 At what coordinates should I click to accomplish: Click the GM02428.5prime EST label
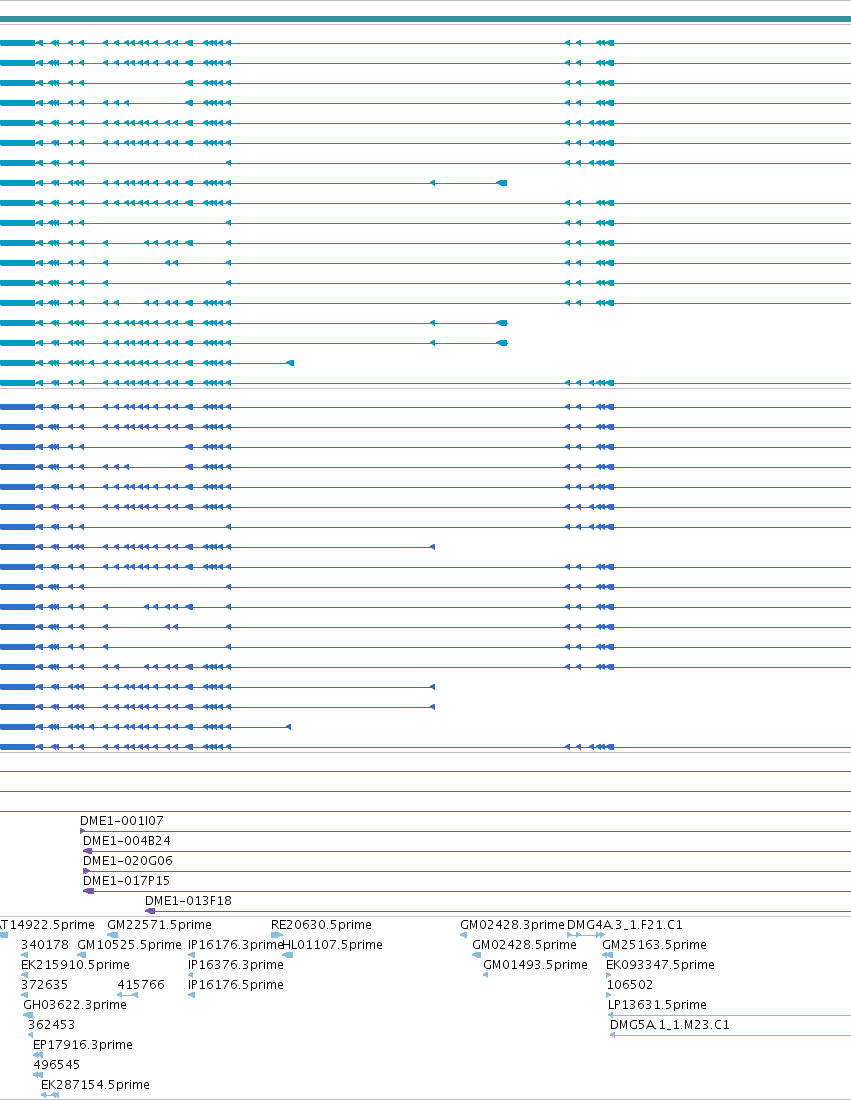coord(524,945)
